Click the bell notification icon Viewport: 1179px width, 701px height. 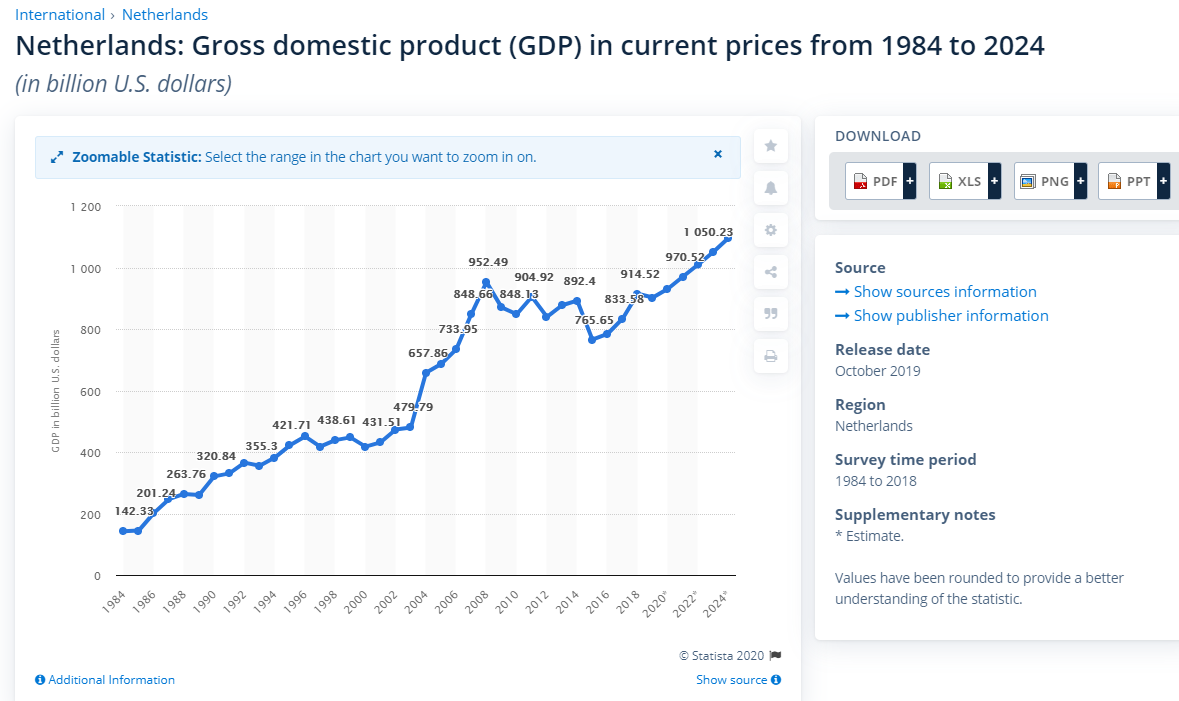771,188
